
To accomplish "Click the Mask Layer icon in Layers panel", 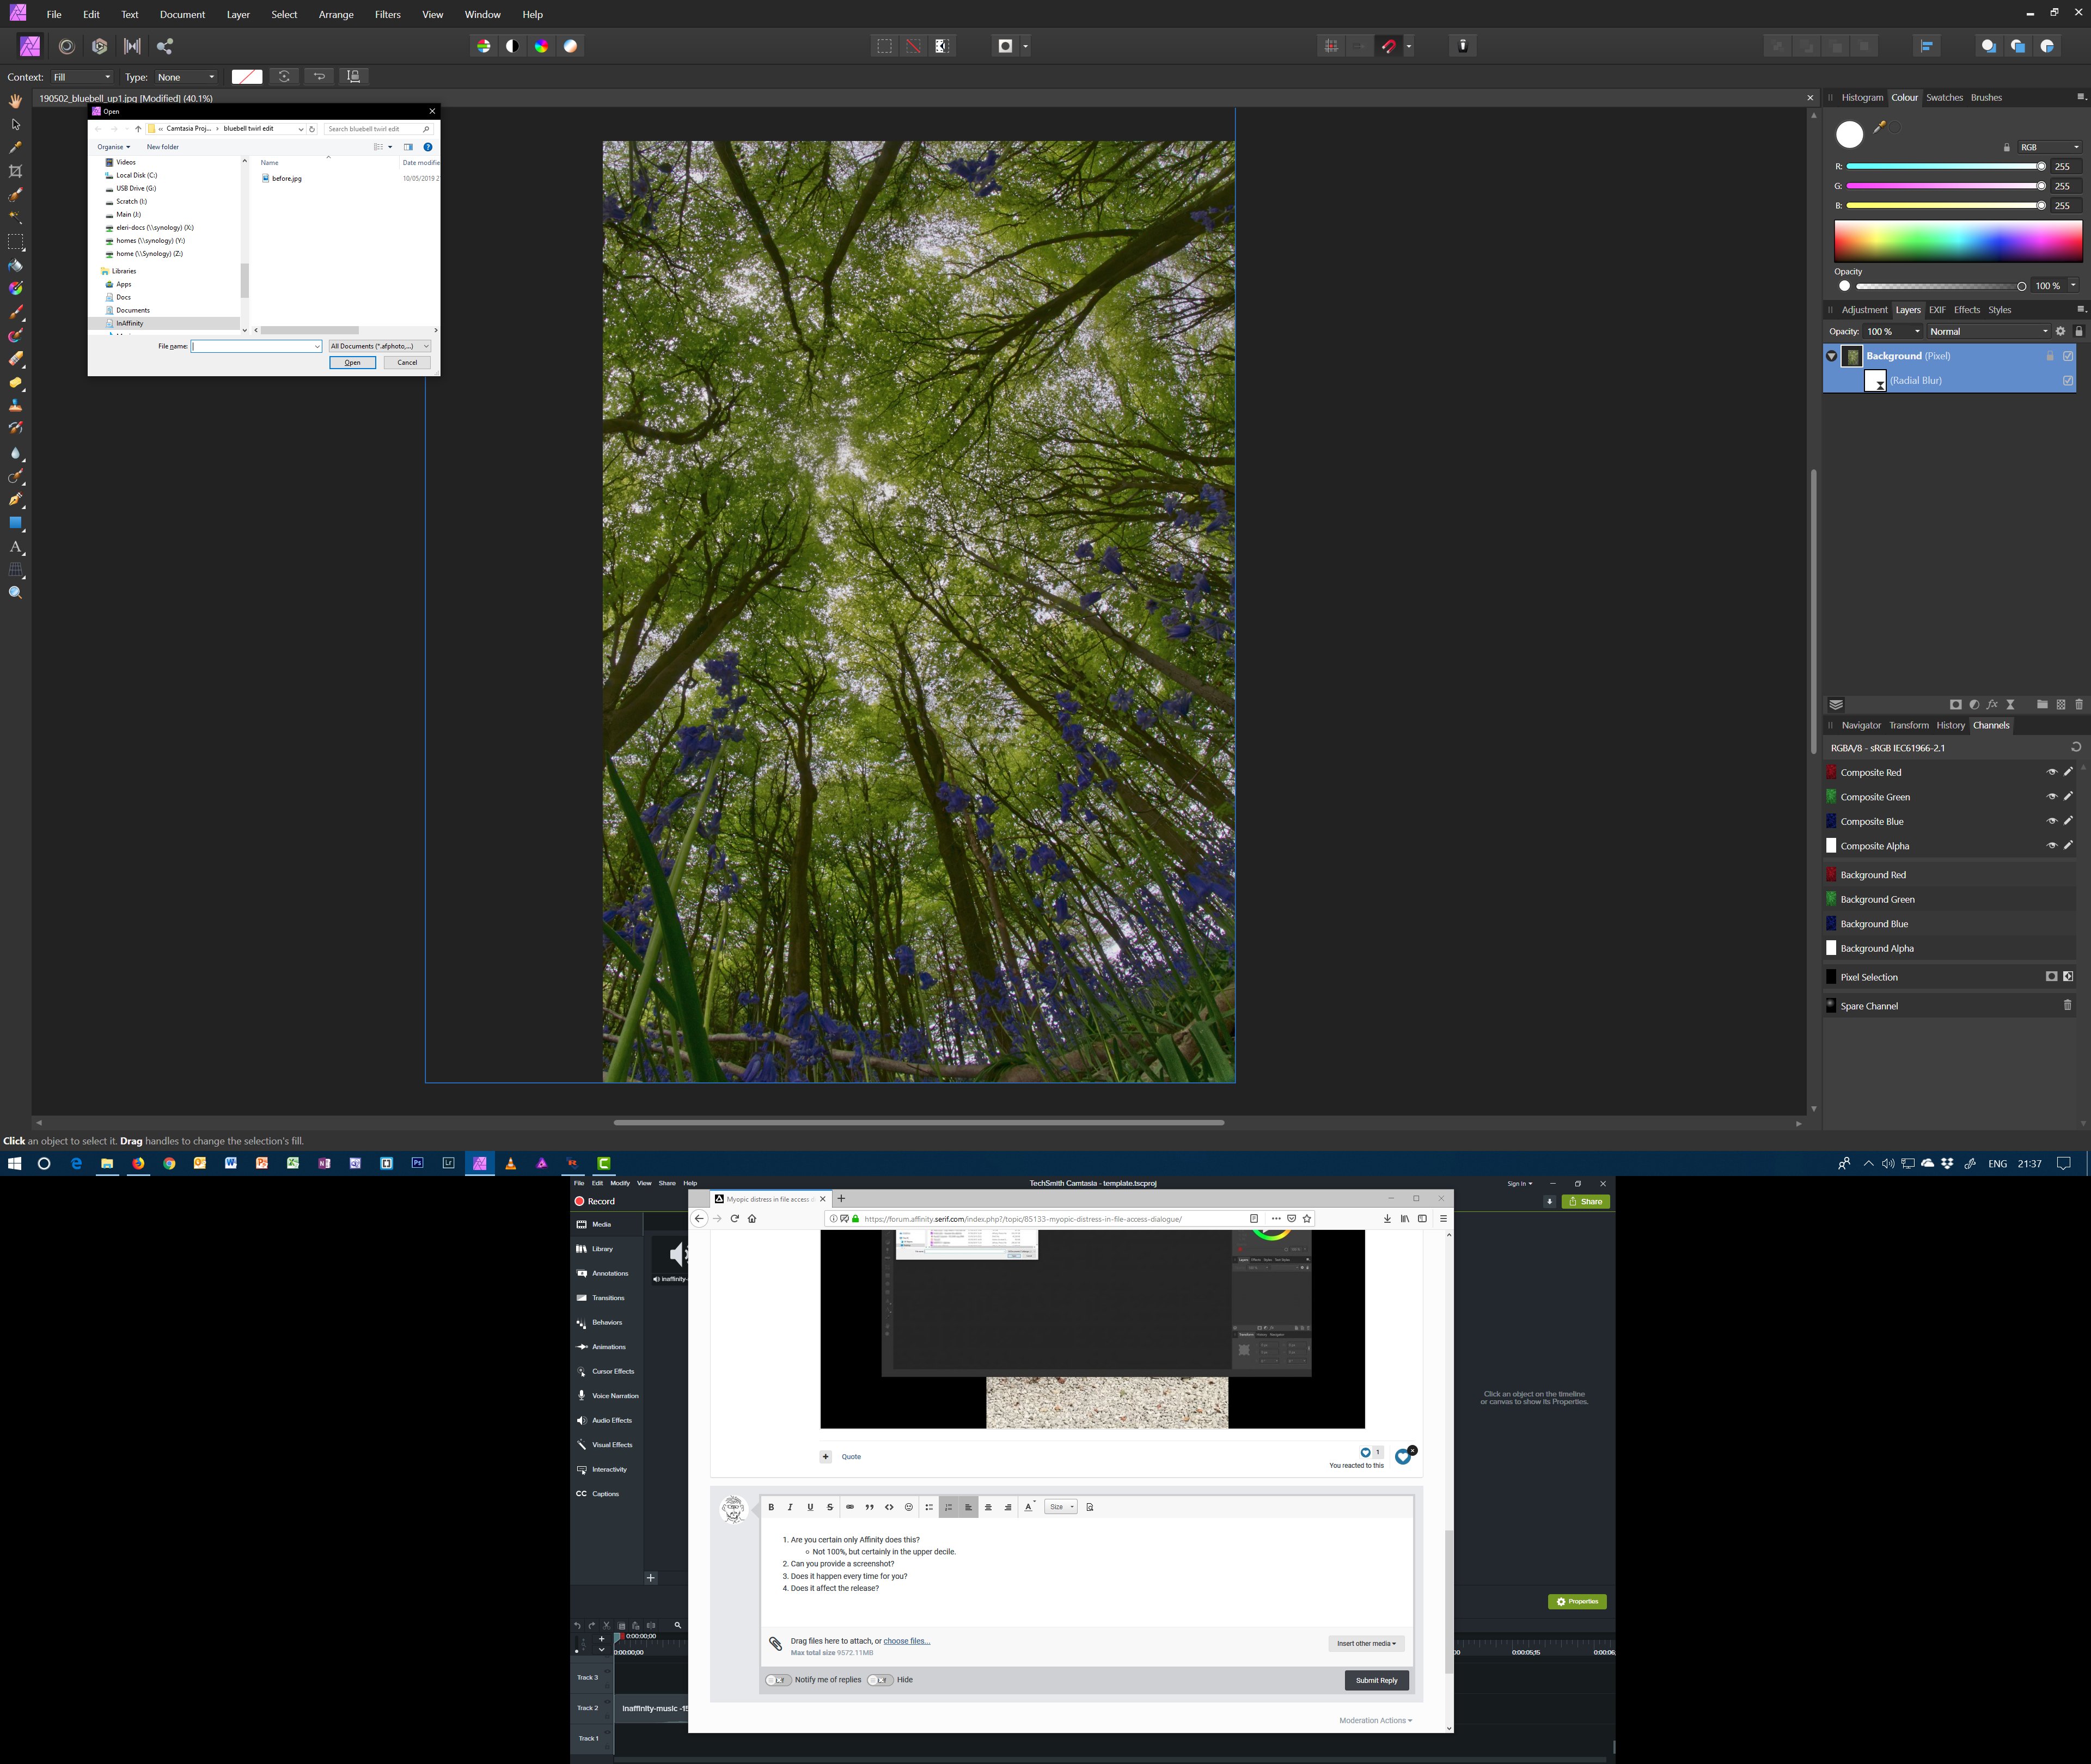I will click(1956, 705).
